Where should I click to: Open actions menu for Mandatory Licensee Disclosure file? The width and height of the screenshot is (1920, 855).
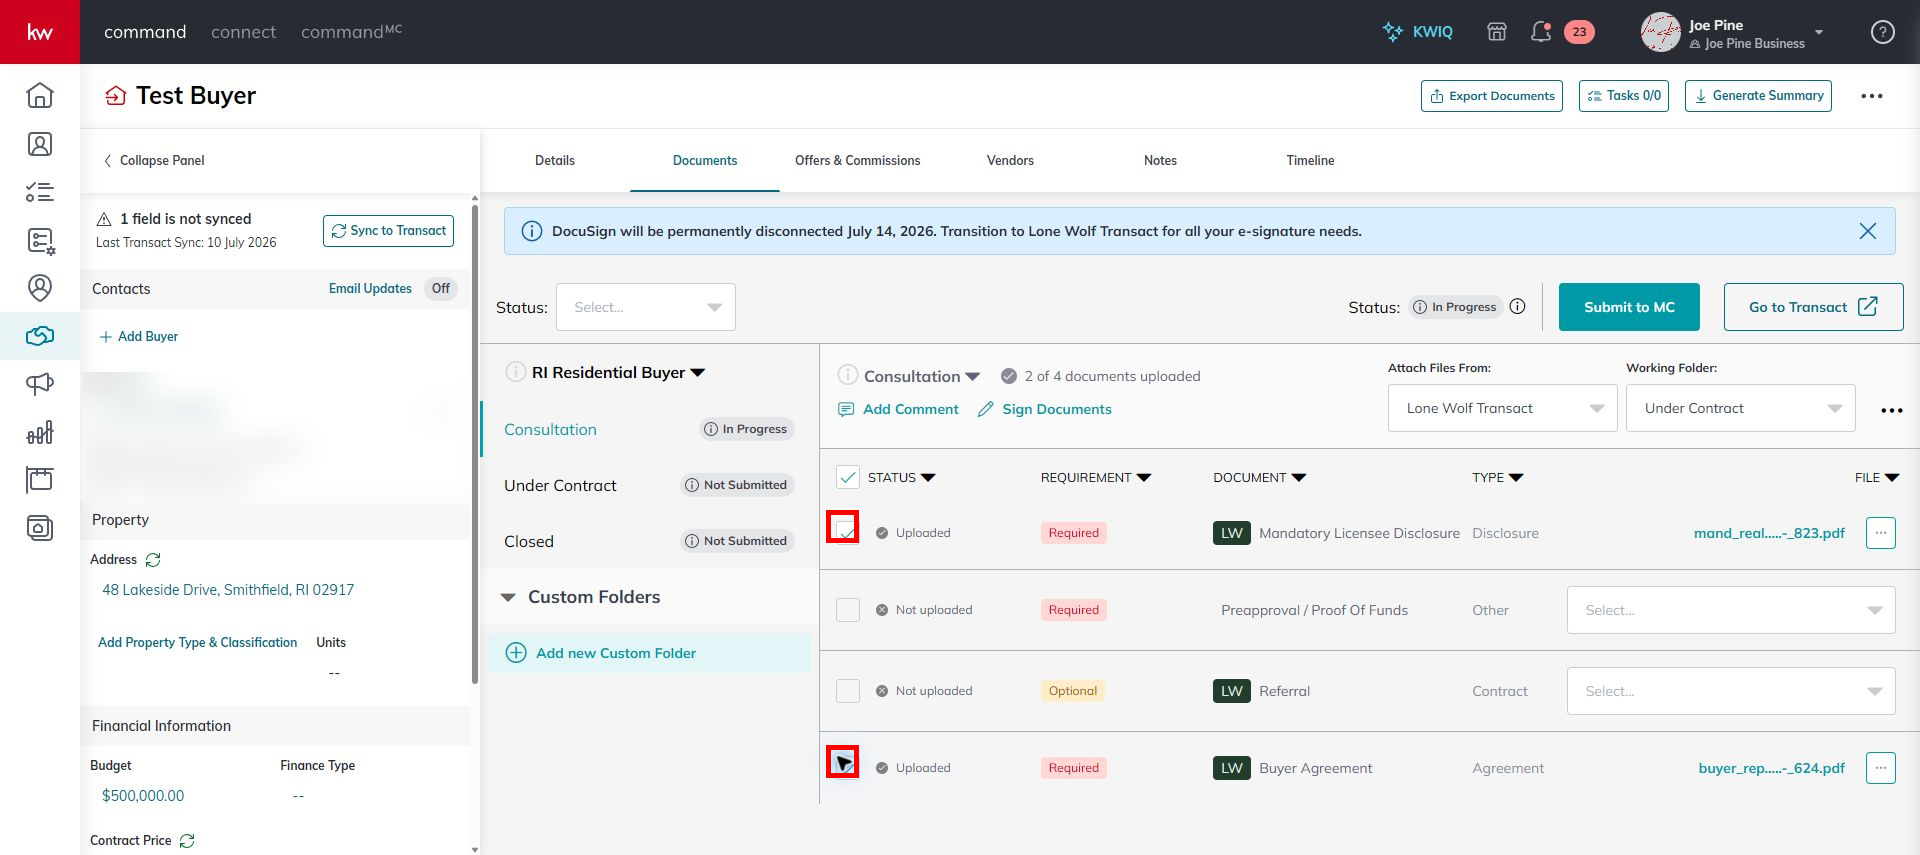tap(1881, 533)
